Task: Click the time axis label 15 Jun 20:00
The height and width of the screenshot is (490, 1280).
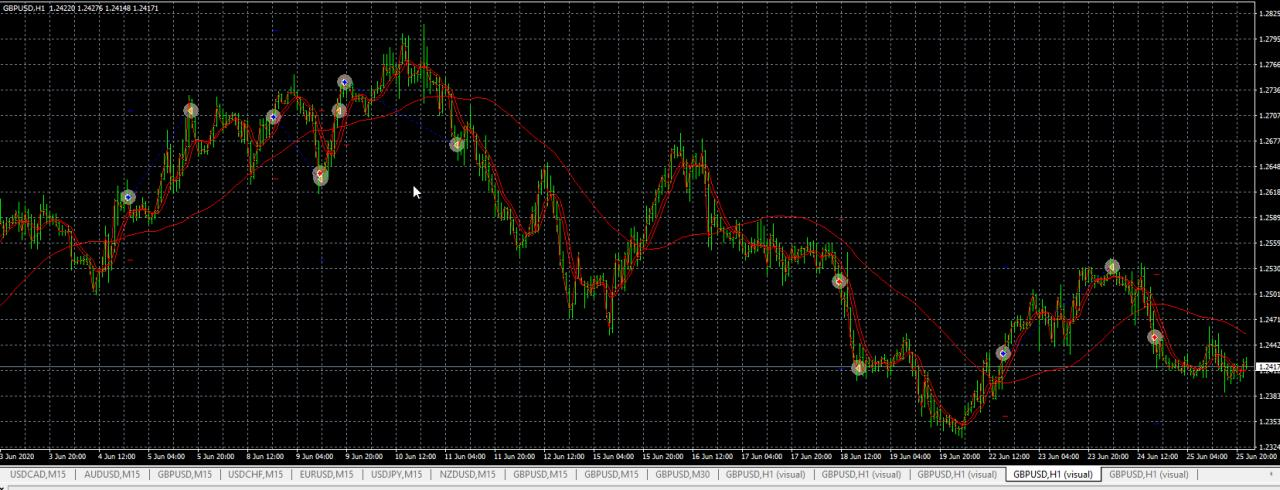Action: pos(664,456)
